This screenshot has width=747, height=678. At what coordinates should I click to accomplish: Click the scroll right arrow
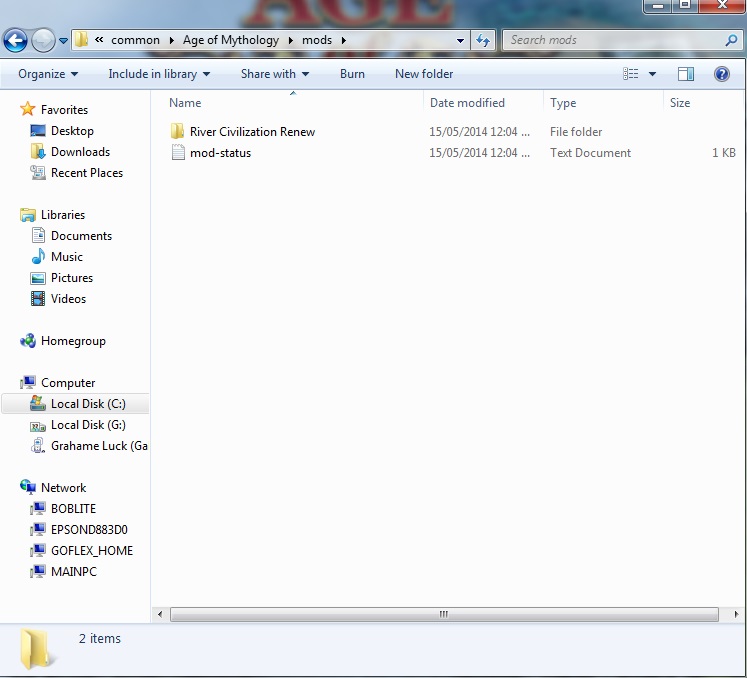pos(736,614)
